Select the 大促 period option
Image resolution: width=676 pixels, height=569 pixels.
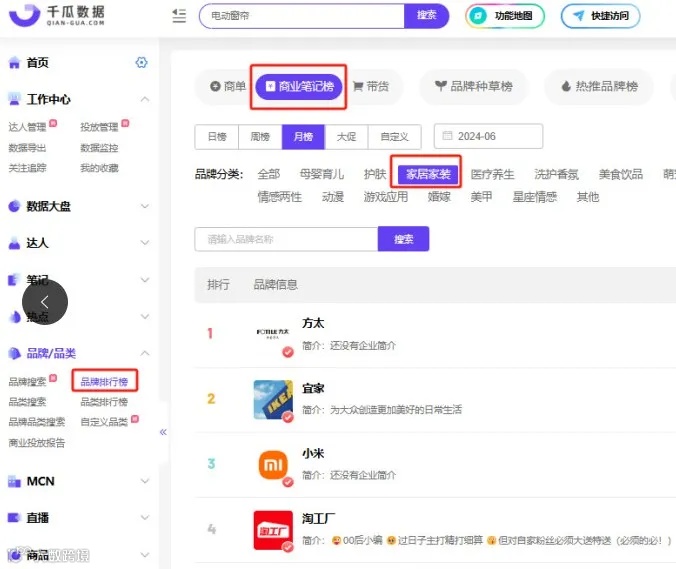[346, 137]
